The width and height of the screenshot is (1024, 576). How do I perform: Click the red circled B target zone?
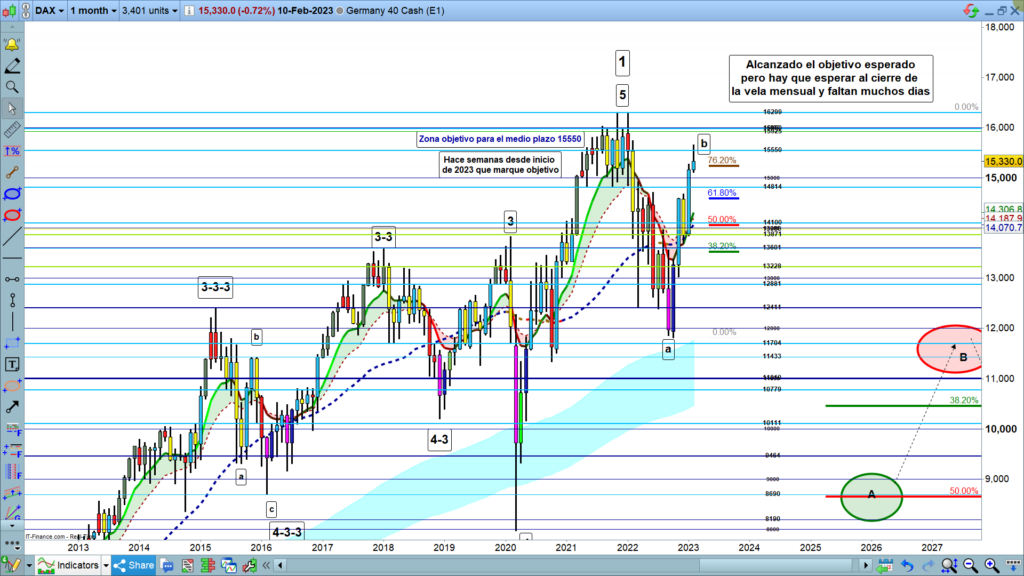pyautogui.click(x=950, y=350)
